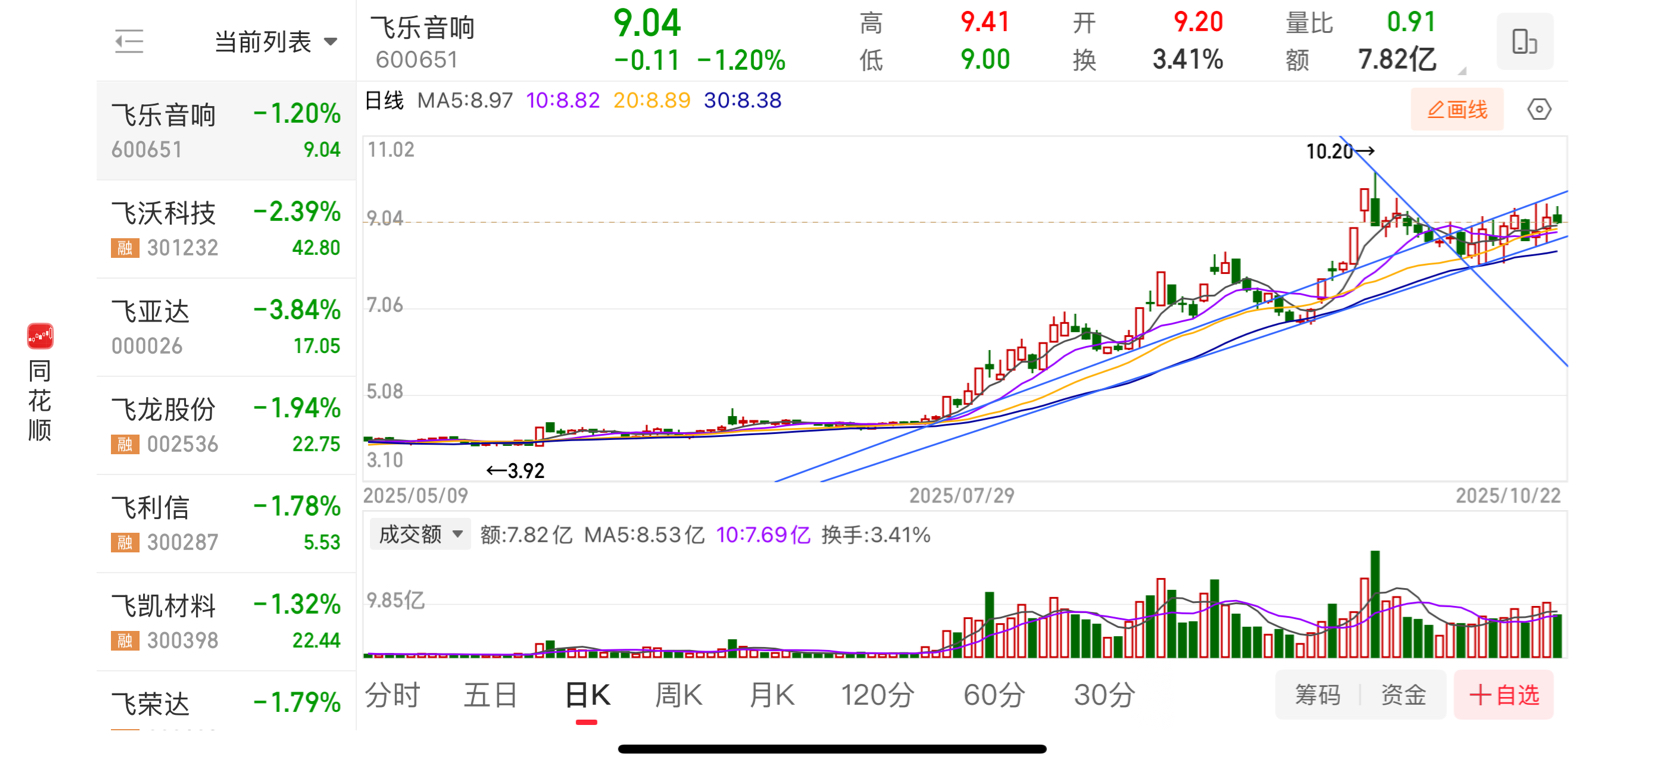Switch to 30分 tab
Viewport: 1665px width, 768px height.
1104,695
